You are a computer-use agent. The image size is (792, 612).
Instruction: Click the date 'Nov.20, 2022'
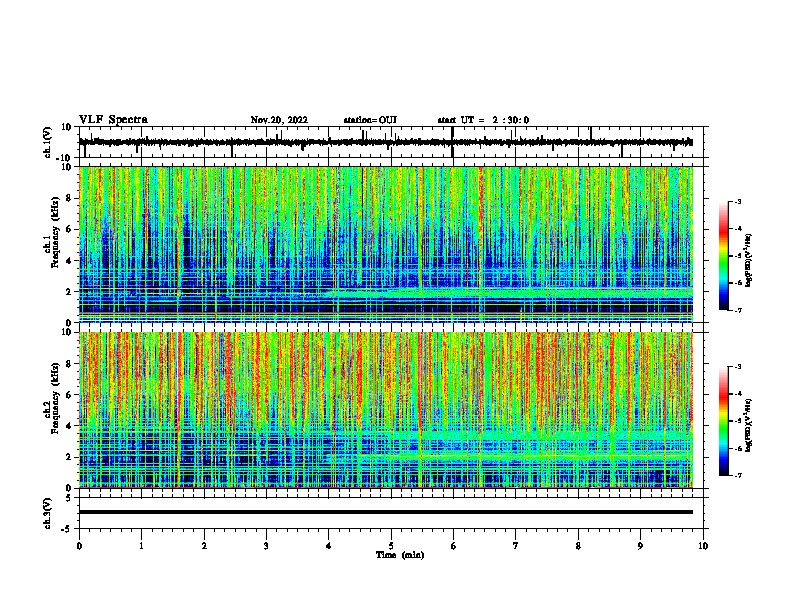(279, 120)
